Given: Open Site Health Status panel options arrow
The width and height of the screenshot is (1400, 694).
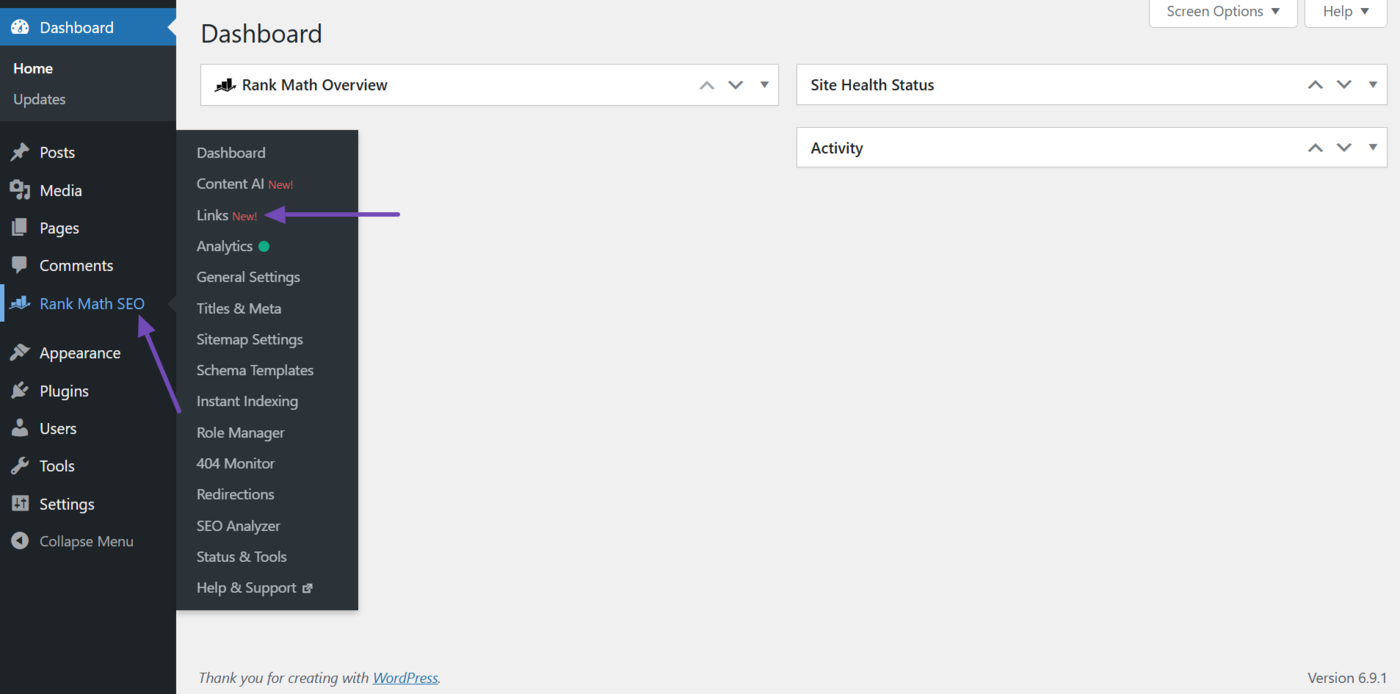Looking at the screenshot, I should pos(1372,85).
